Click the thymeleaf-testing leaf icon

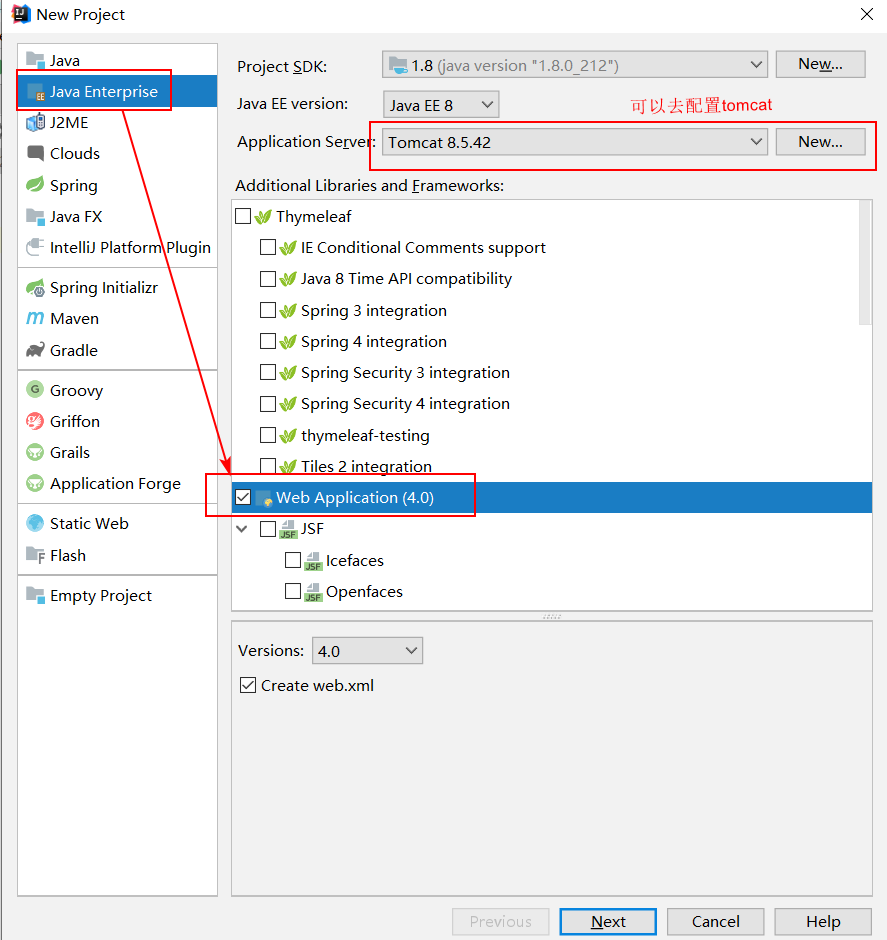pos(288,435)
